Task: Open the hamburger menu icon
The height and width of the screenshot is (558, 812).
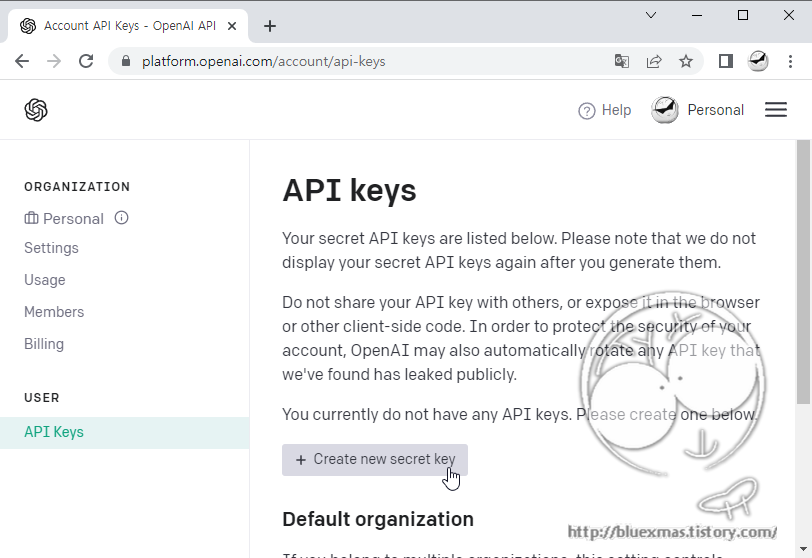Action: 776,110
